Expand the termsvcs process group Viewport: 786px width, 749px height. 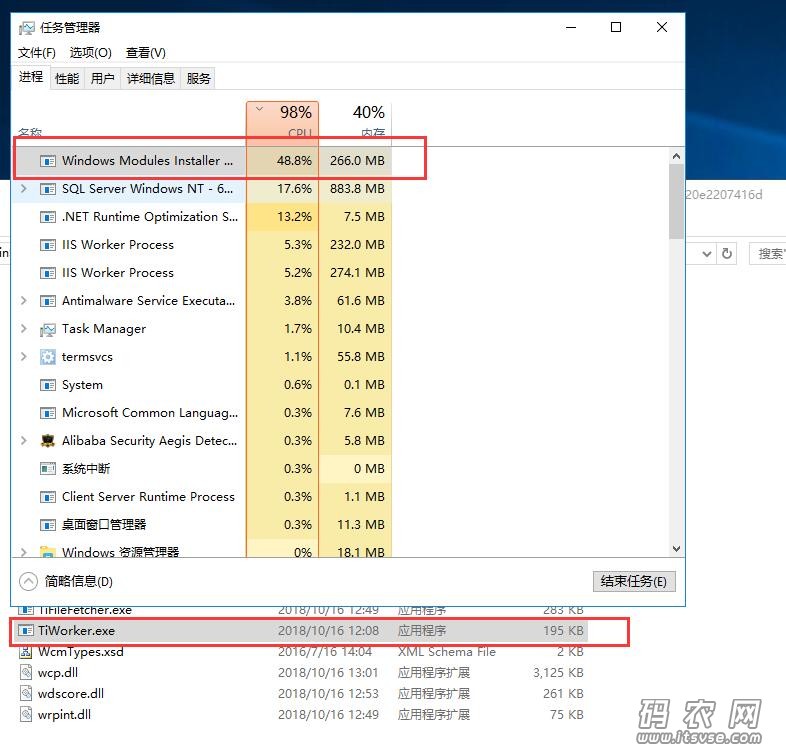point(24,357)
